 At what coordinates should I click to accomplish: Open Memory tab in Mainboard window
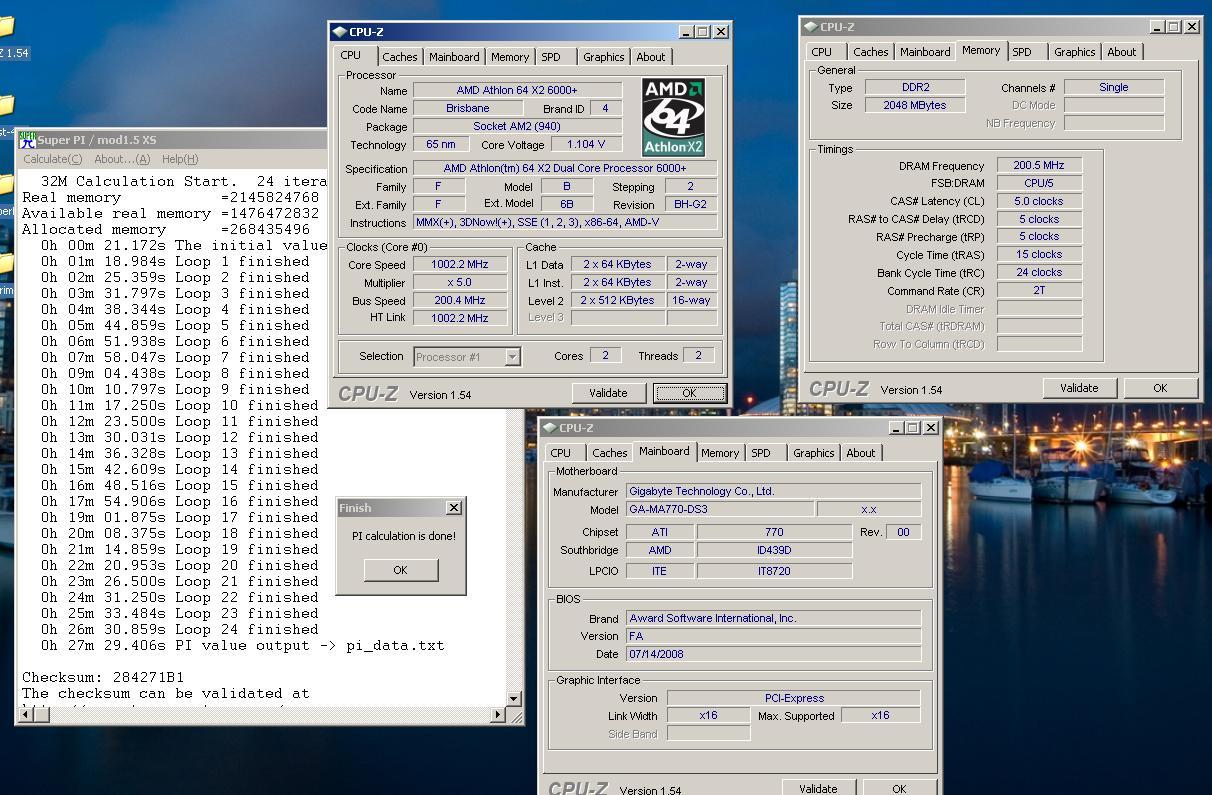pos(720,453)
